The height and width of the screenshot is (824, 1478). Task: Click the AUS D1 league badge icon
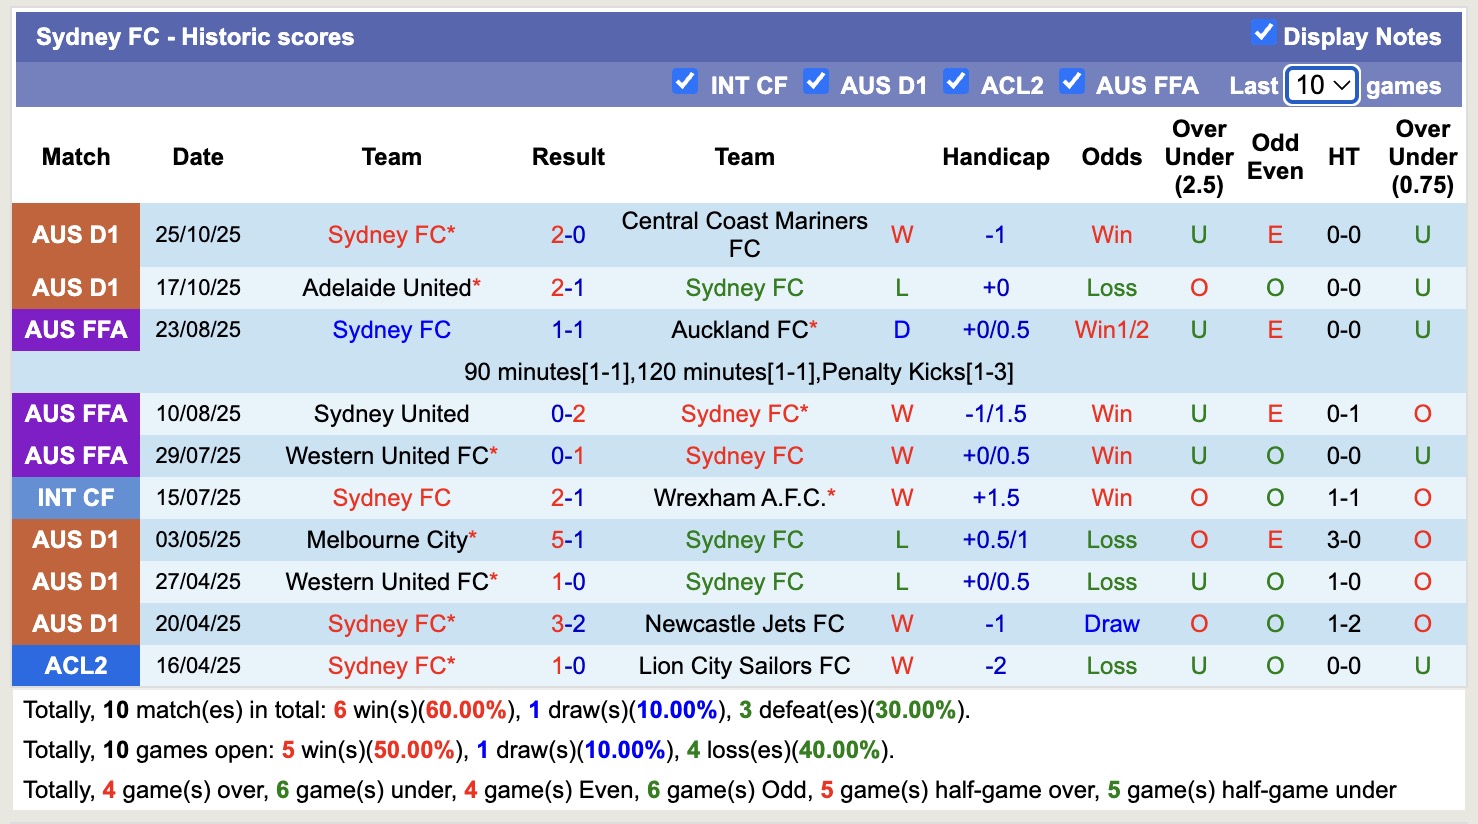coord(75,234)
